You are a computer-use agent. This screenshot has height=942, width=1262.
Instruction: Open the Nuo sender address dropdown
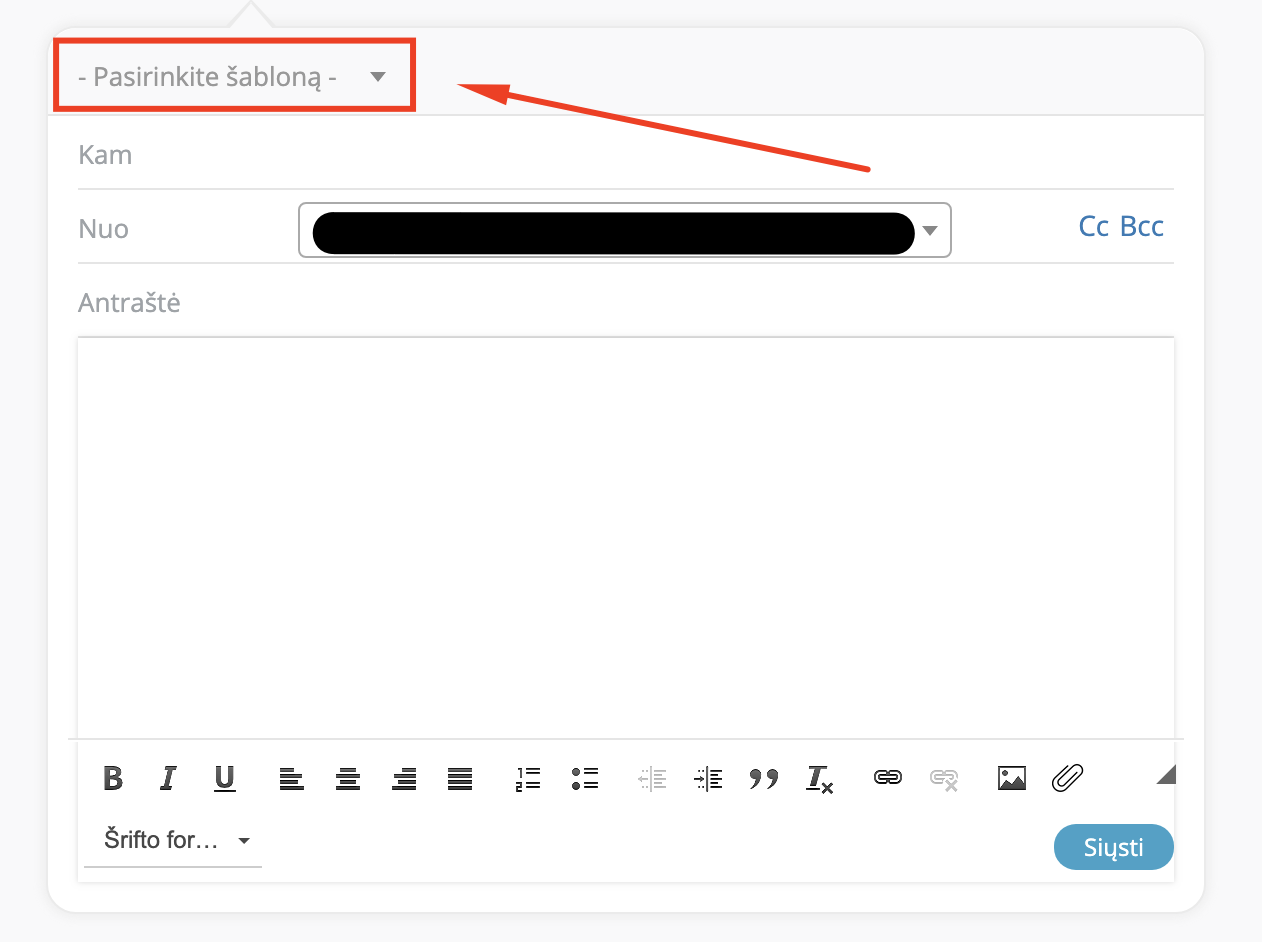pos(625,230)
